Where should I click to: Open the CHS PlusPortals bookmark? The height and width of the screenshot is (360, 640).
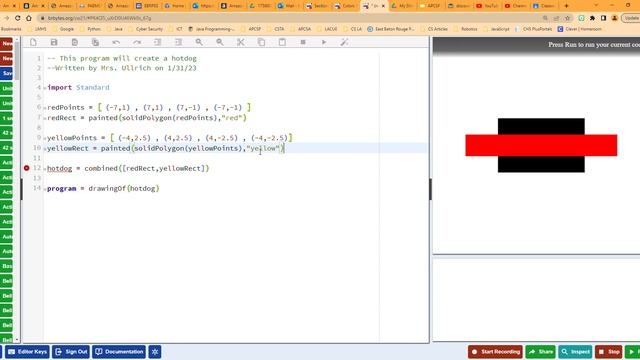pyautogui.click(x=534, y=29)
